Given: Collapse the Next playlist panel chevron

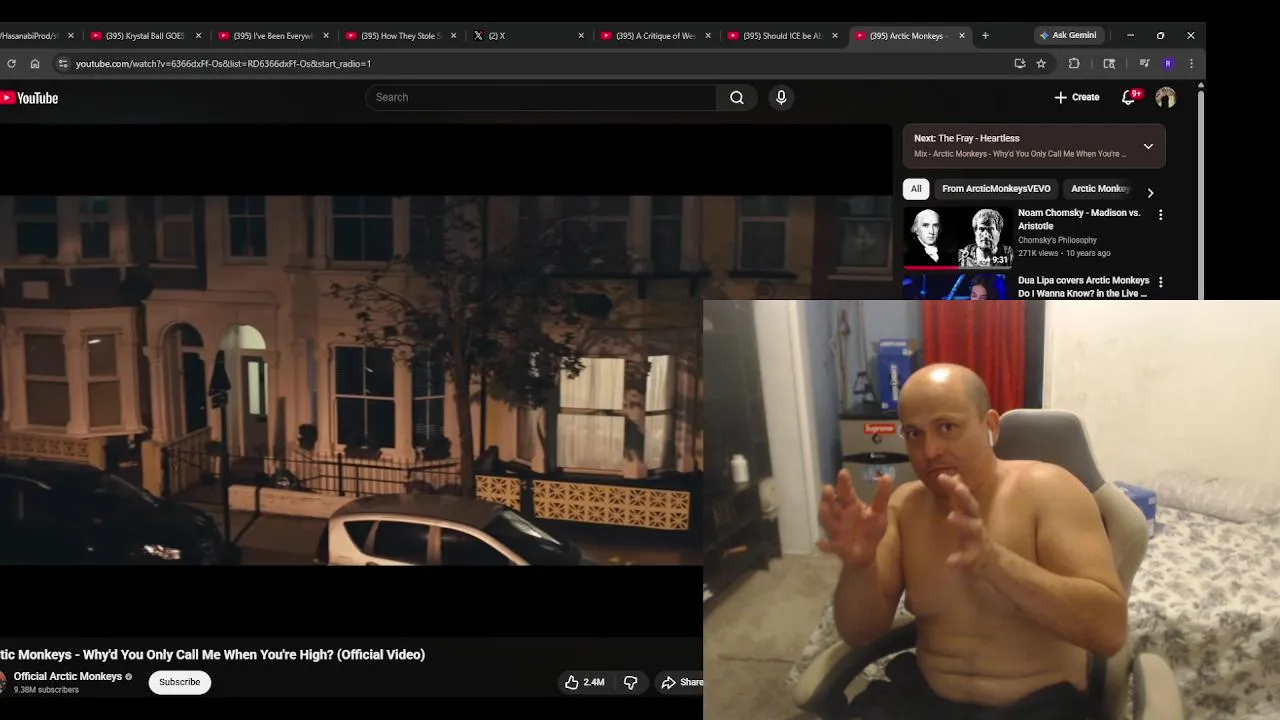Looking at the screenshot, I should tap(1148, 146).
